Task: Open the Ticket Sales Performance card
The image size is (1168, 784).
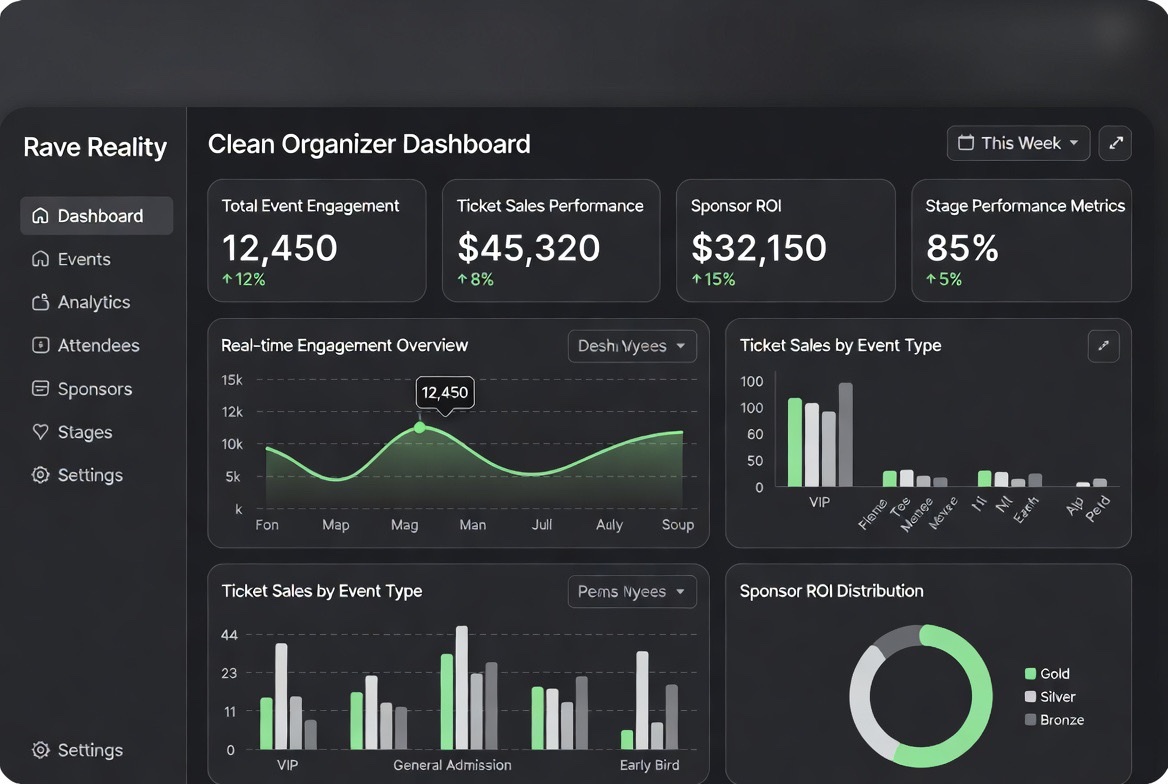Action: click(551, 240)
